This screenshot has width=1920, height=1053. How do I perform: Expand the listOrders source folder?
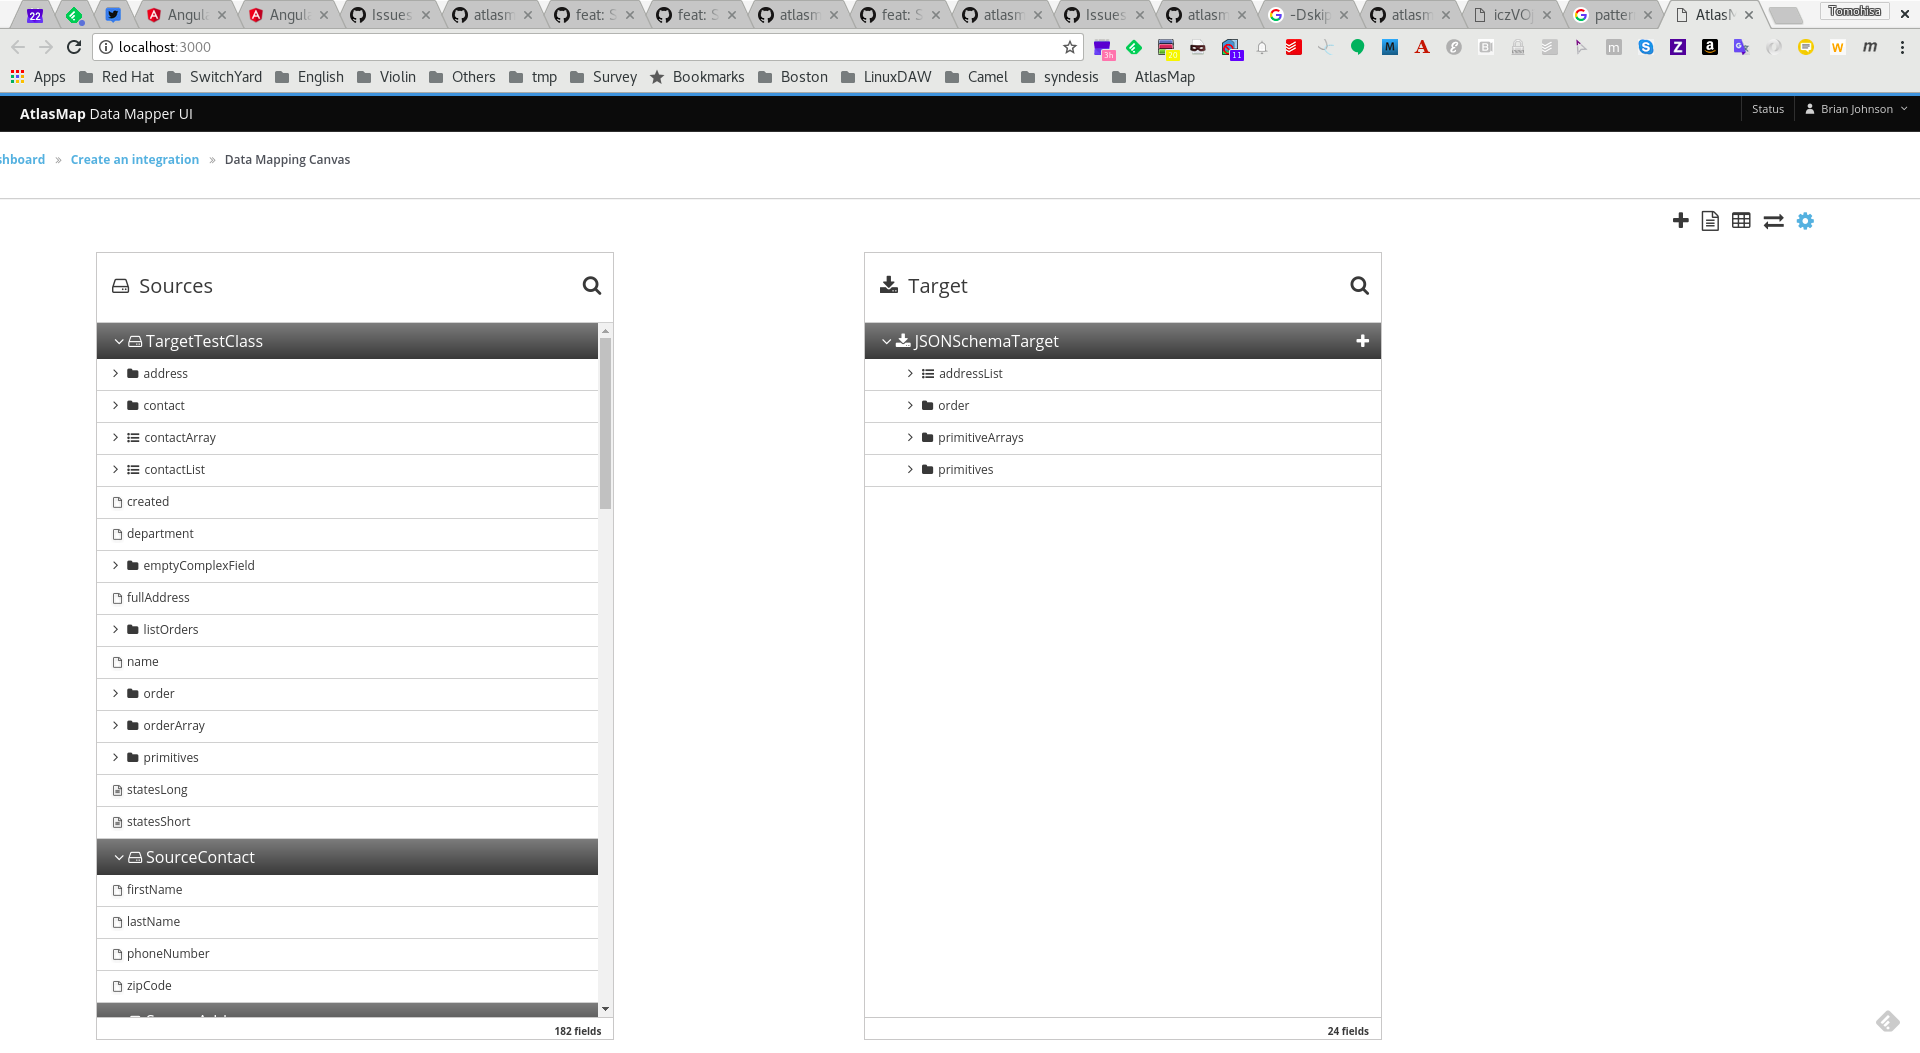point(115,630)
